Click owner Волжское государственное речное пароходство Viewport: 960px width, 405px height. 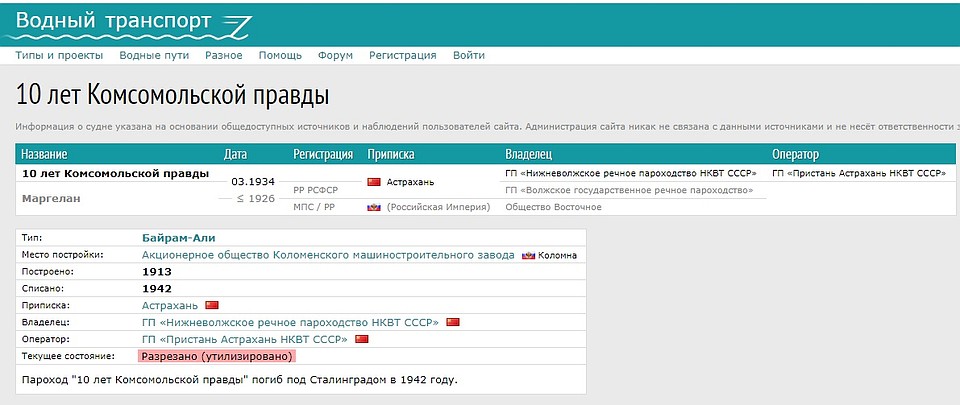[629, 190]
